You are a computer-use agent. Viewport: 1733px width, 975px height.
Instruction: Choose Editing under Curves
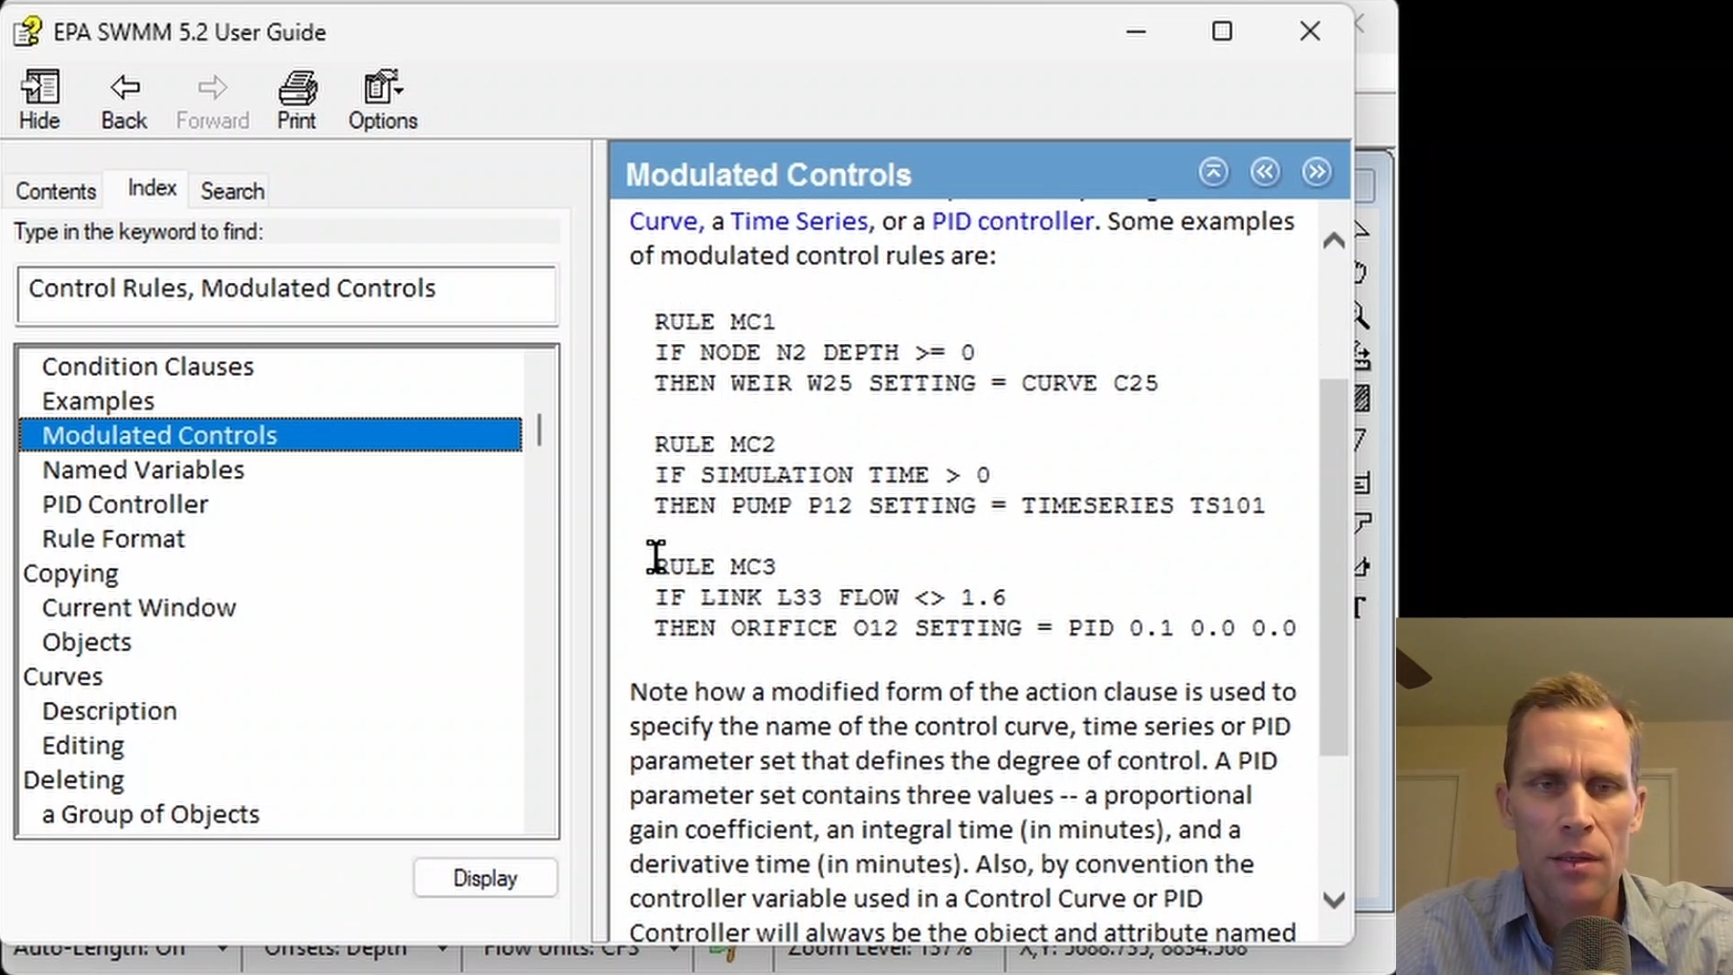point(83,746)
